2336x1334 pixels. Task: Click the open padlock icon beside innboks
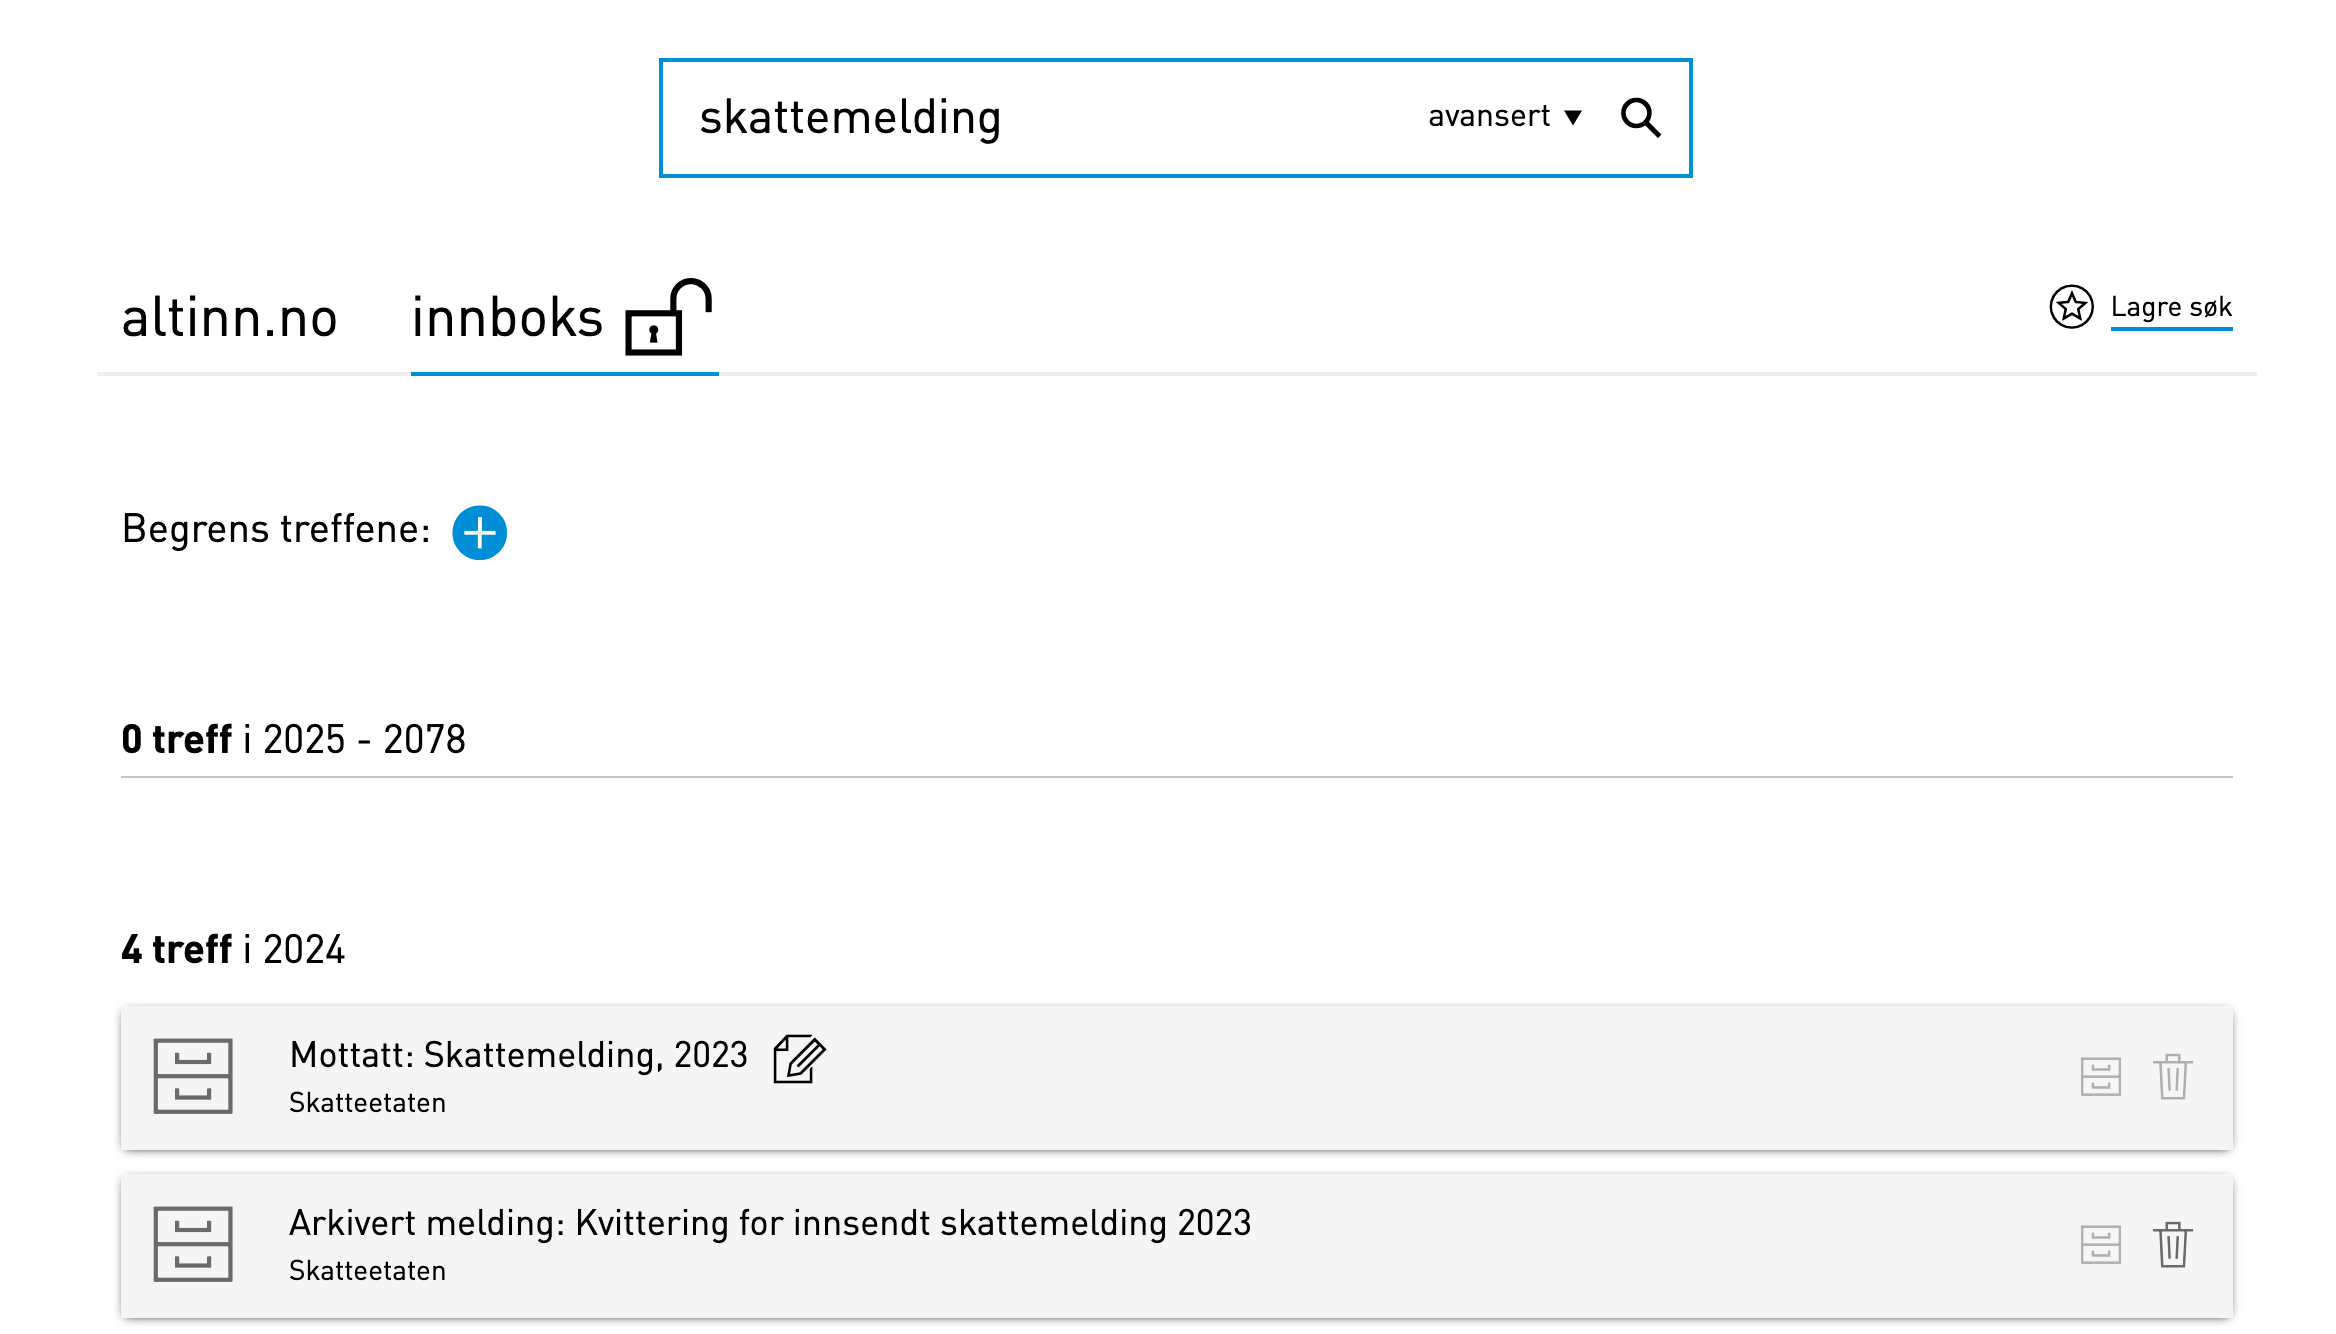pyautogui.click(x=668, y=317)
